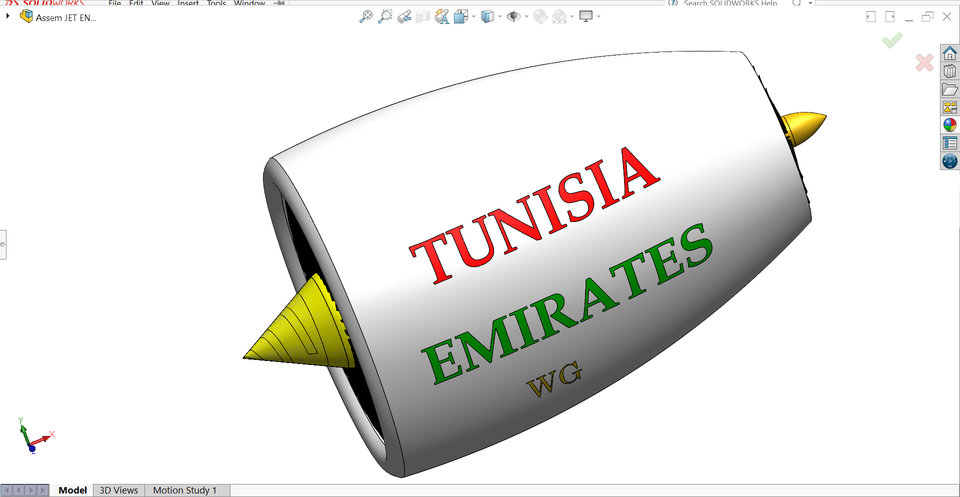Open the View Settings dropdown arrow

598,17
